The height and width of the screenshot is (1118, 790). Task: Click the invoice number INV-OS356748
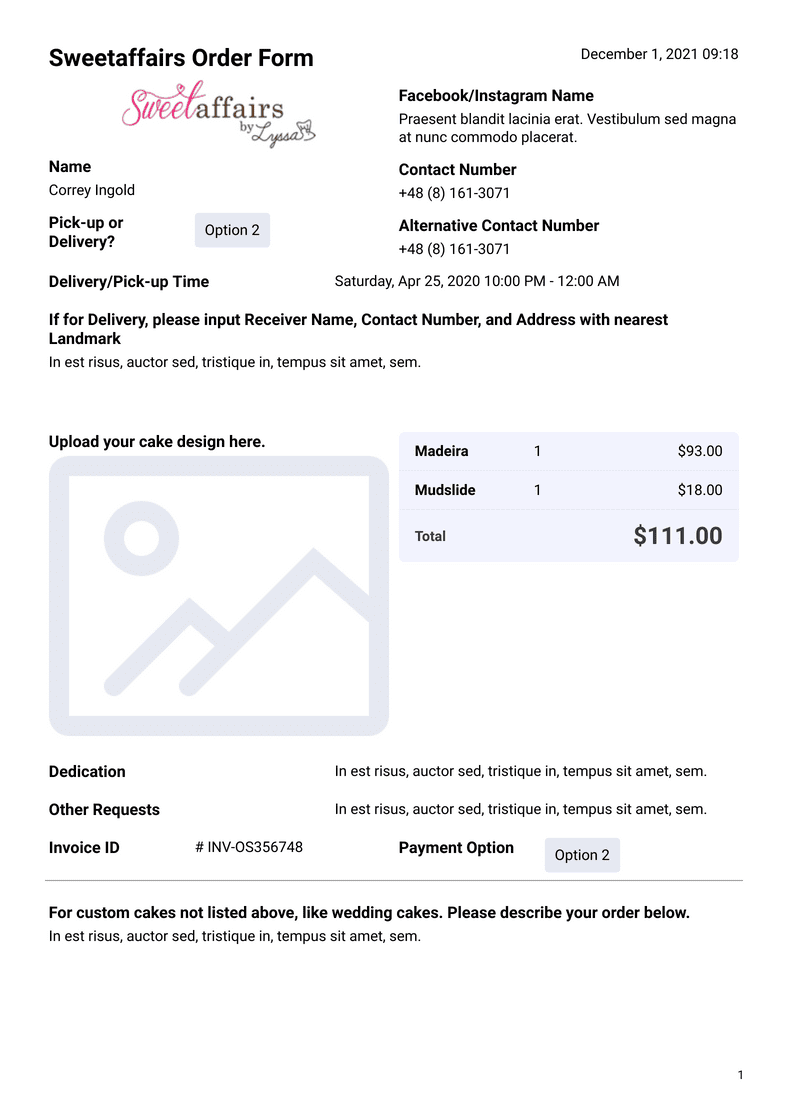coord(249,847)
